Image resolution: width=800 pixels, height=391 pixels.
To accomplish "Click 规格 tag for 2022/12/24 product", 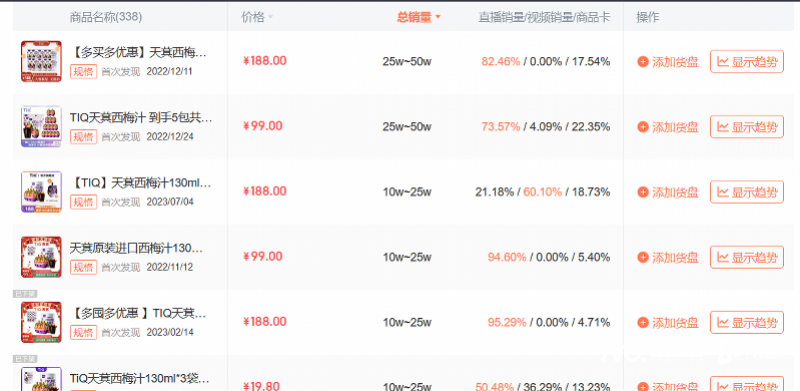I will click(83, 137).
